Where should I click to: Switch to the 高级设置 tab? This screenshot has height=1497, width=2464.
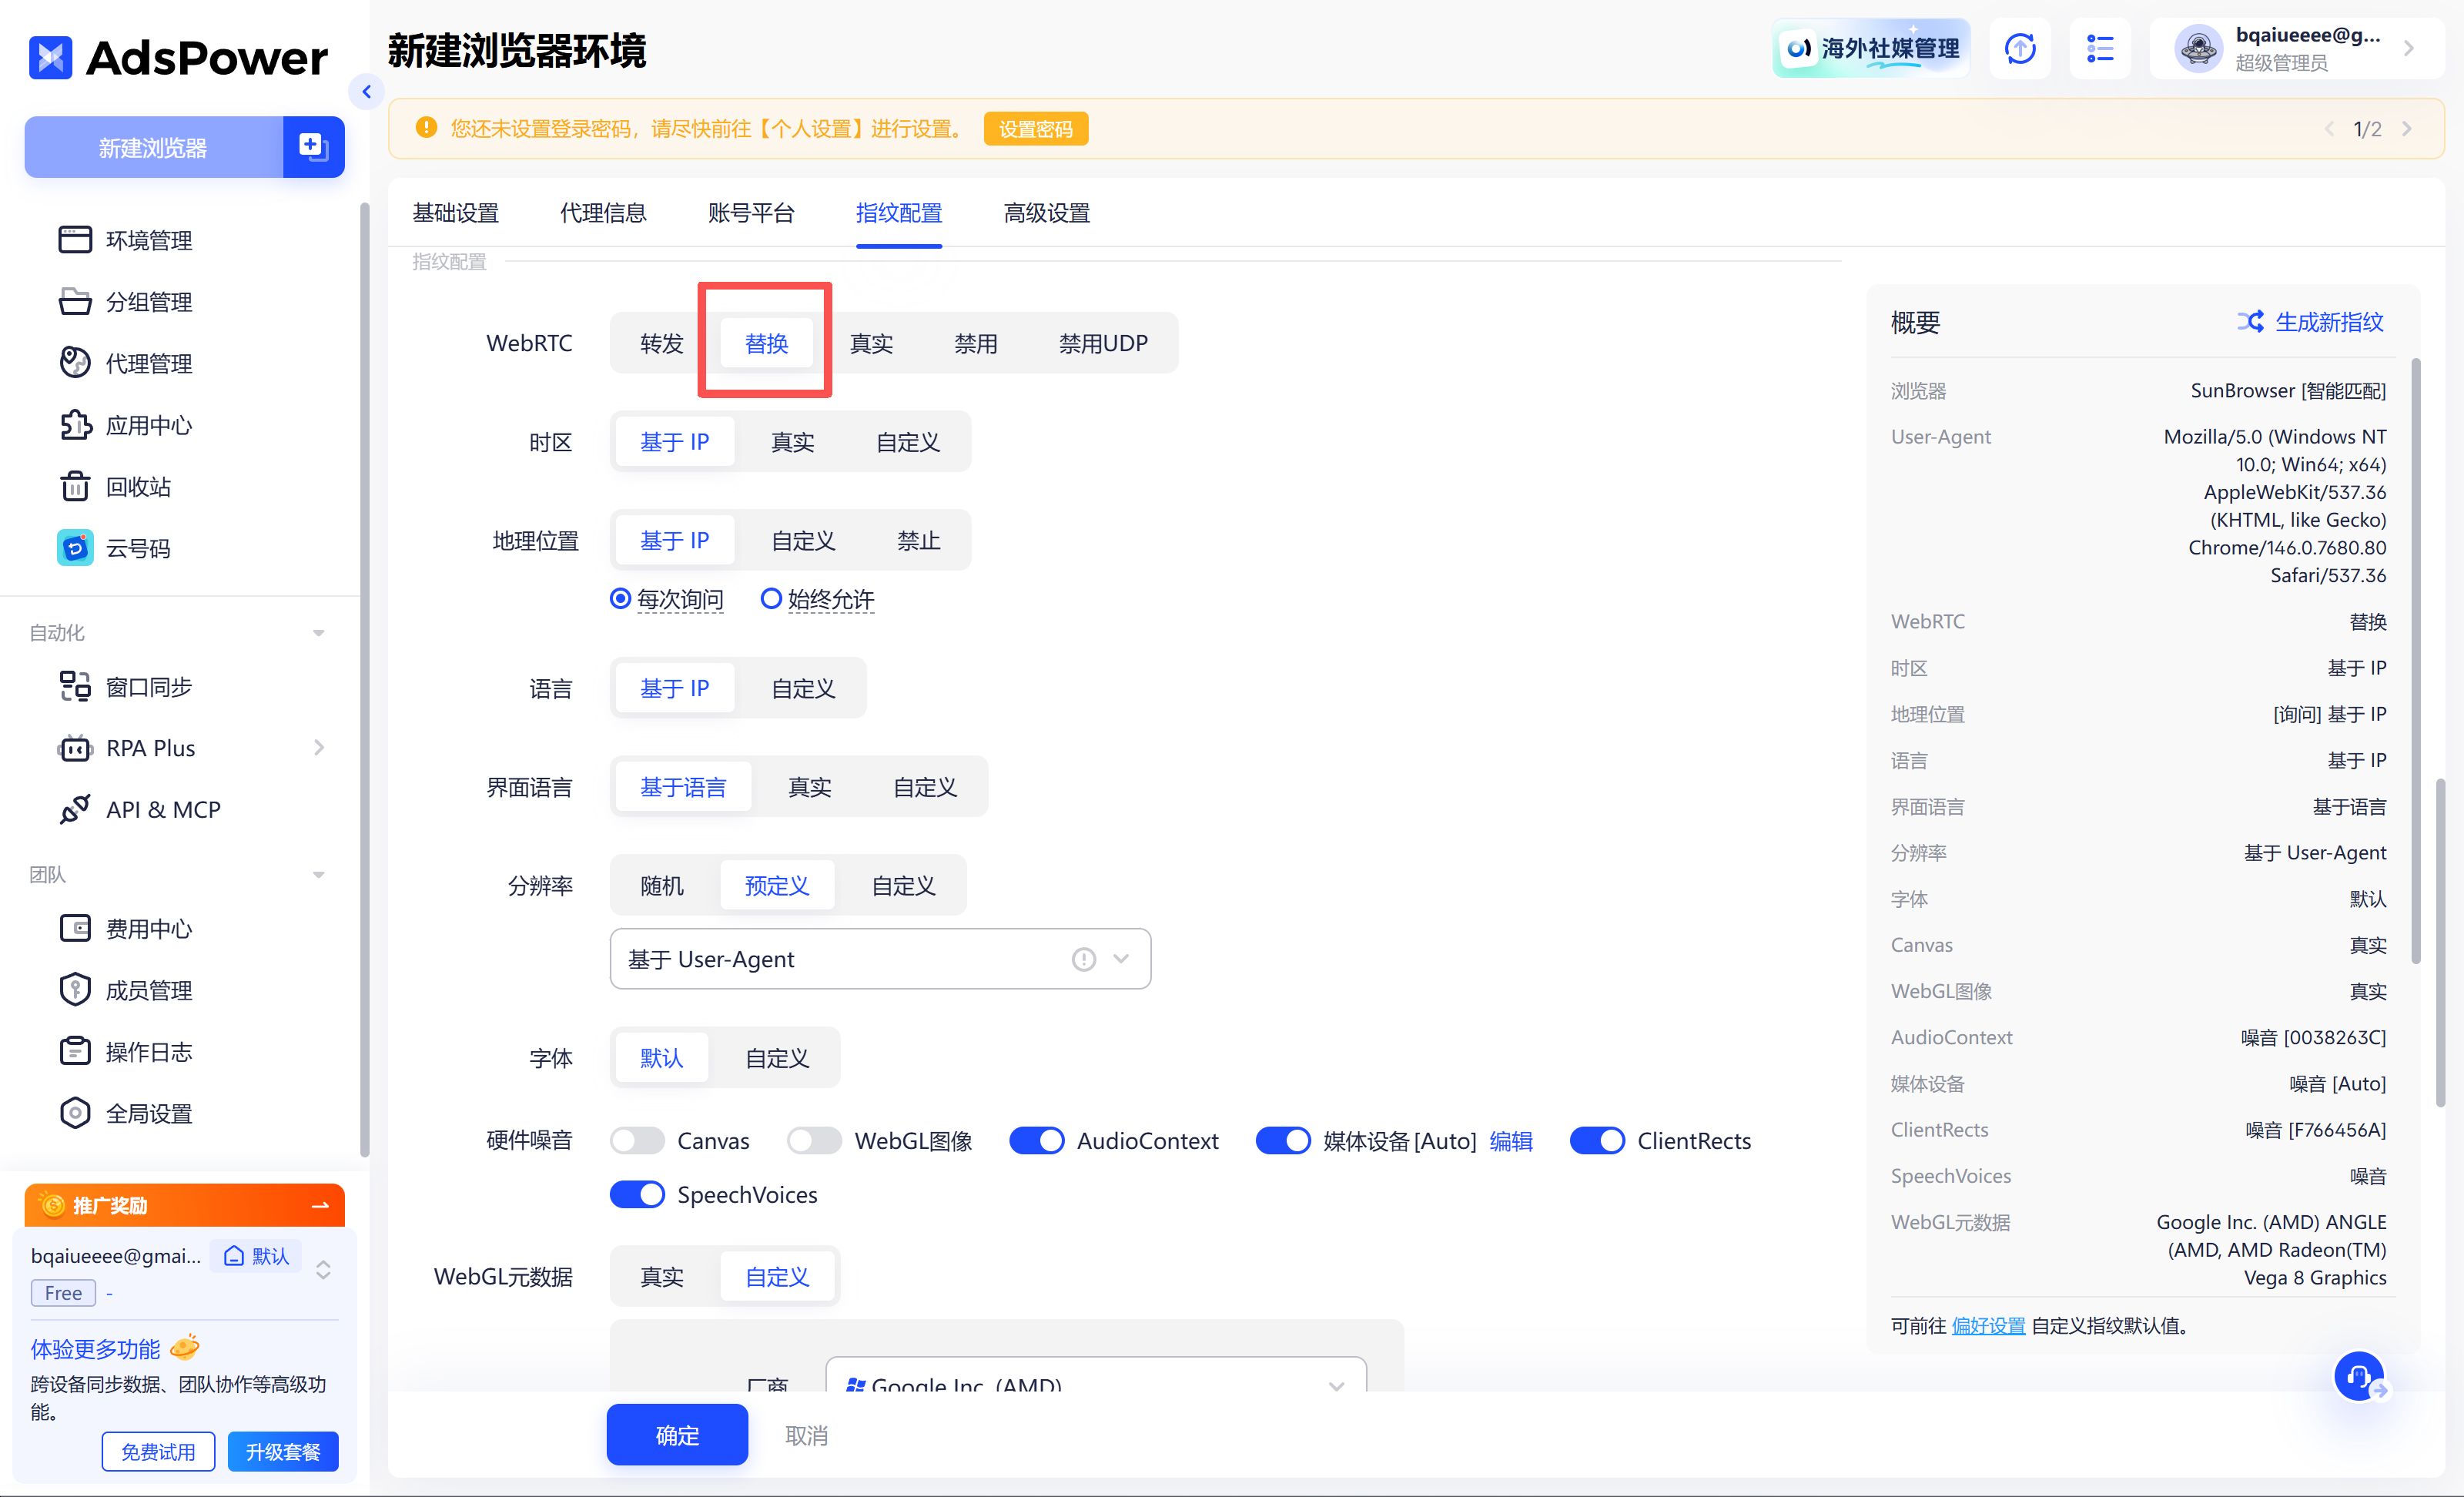[x=1046, y=213]
